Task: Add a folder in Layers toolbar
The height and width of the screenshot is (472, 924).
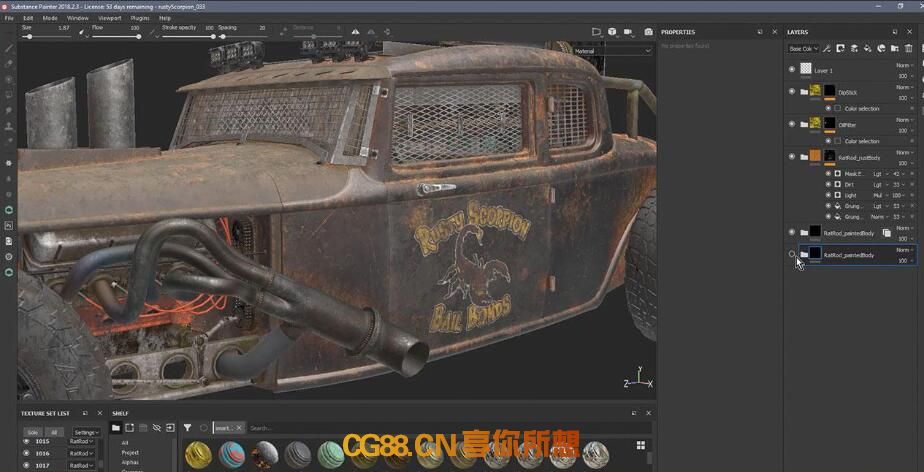Action: pos(895,48)
